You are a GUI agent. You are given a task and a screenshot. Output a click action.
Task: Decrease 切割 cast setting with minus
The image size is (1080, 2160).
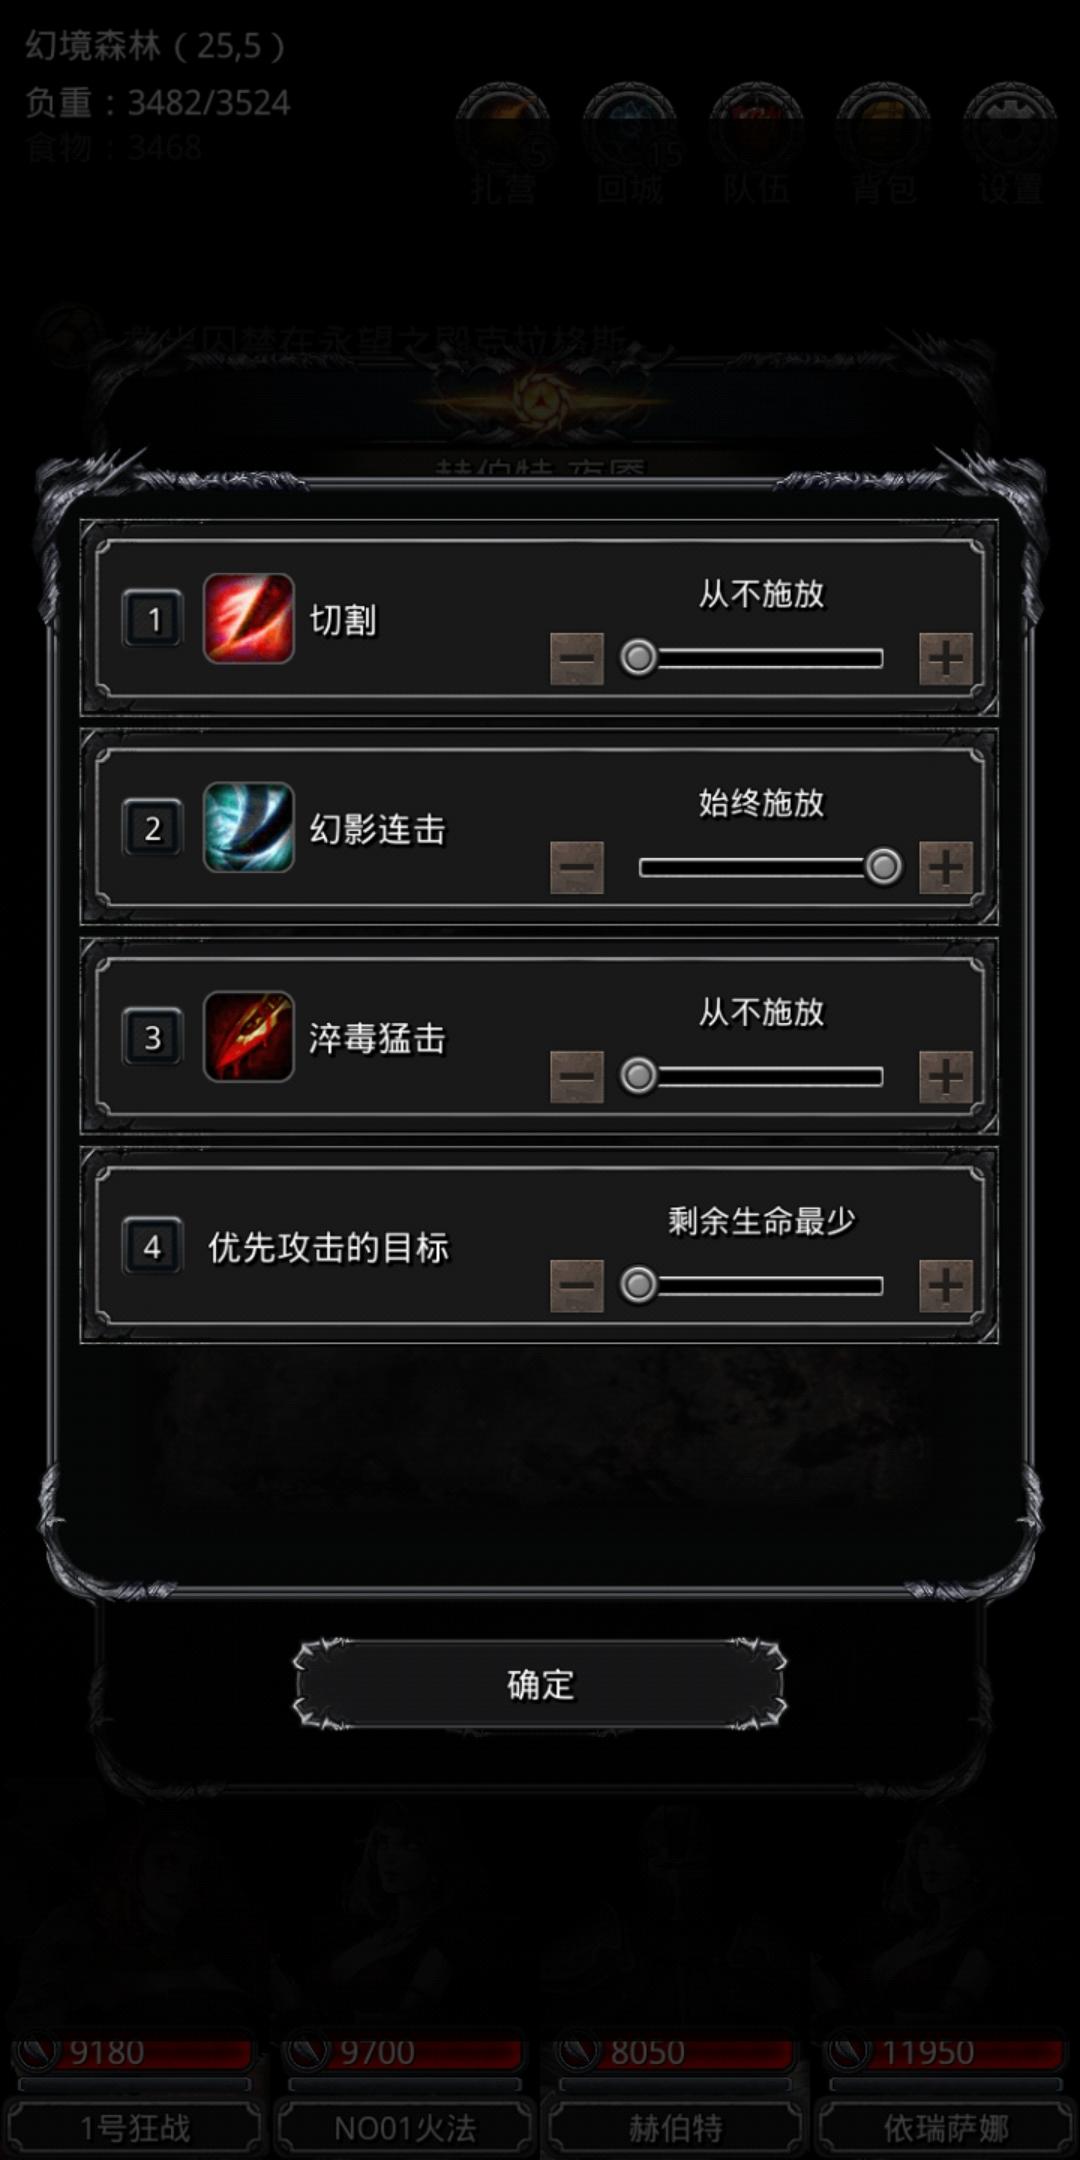click(x=577, y=659)
